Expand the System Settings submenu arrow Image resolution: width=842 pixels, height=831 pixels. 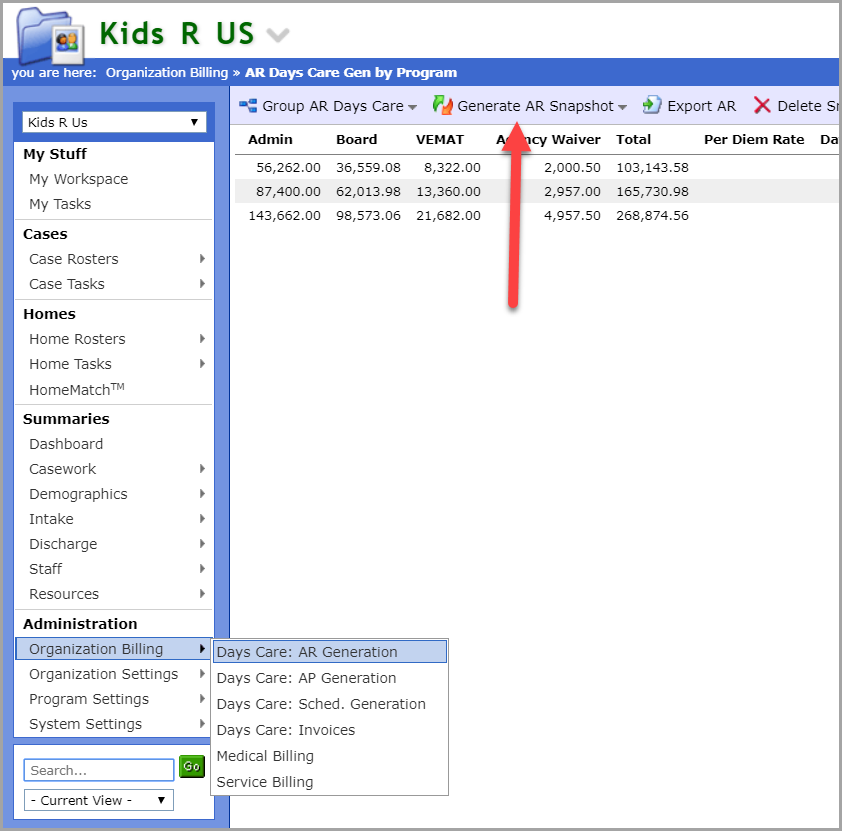[202, 723]
